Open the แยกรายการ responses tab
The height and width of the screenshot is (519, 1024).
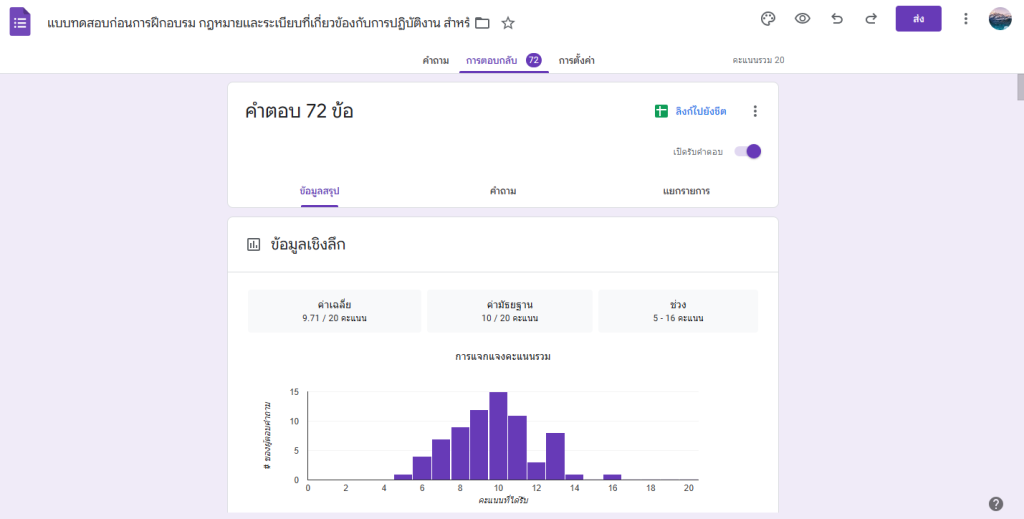[686, 190]
